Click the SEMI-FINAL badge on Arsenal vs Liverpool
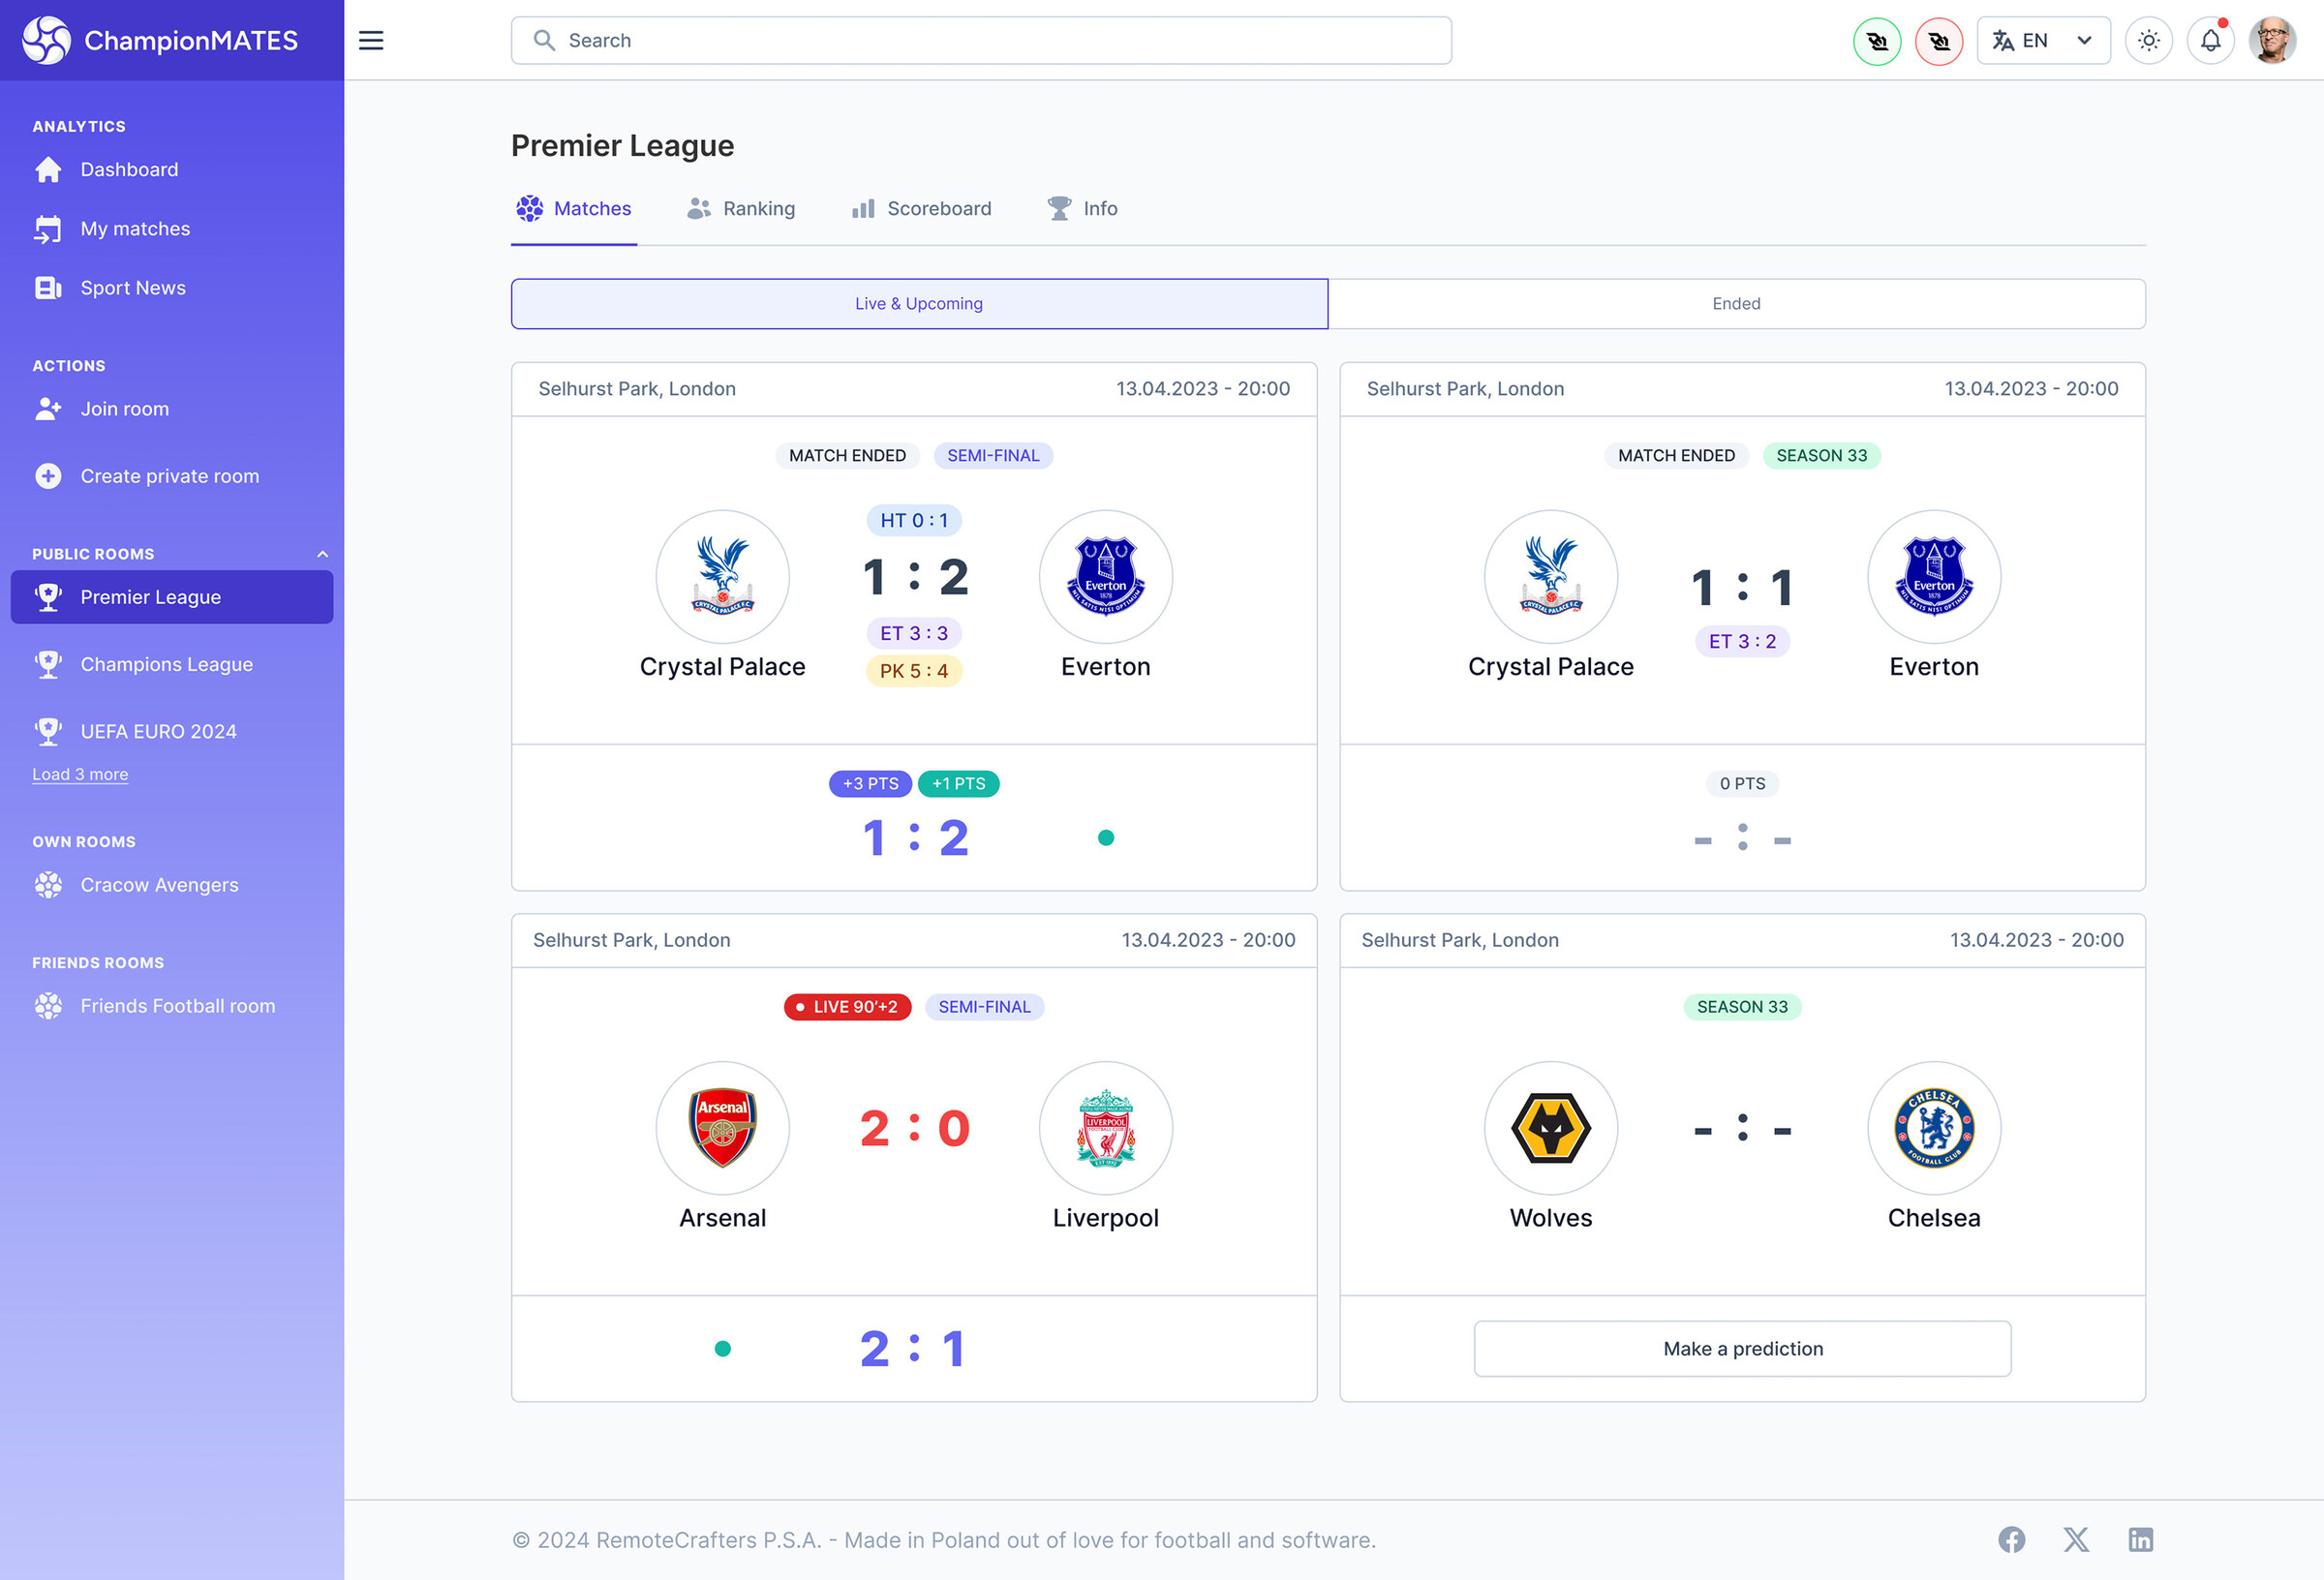This screenshot has height=1580, width=2324. coord(984,1007)
